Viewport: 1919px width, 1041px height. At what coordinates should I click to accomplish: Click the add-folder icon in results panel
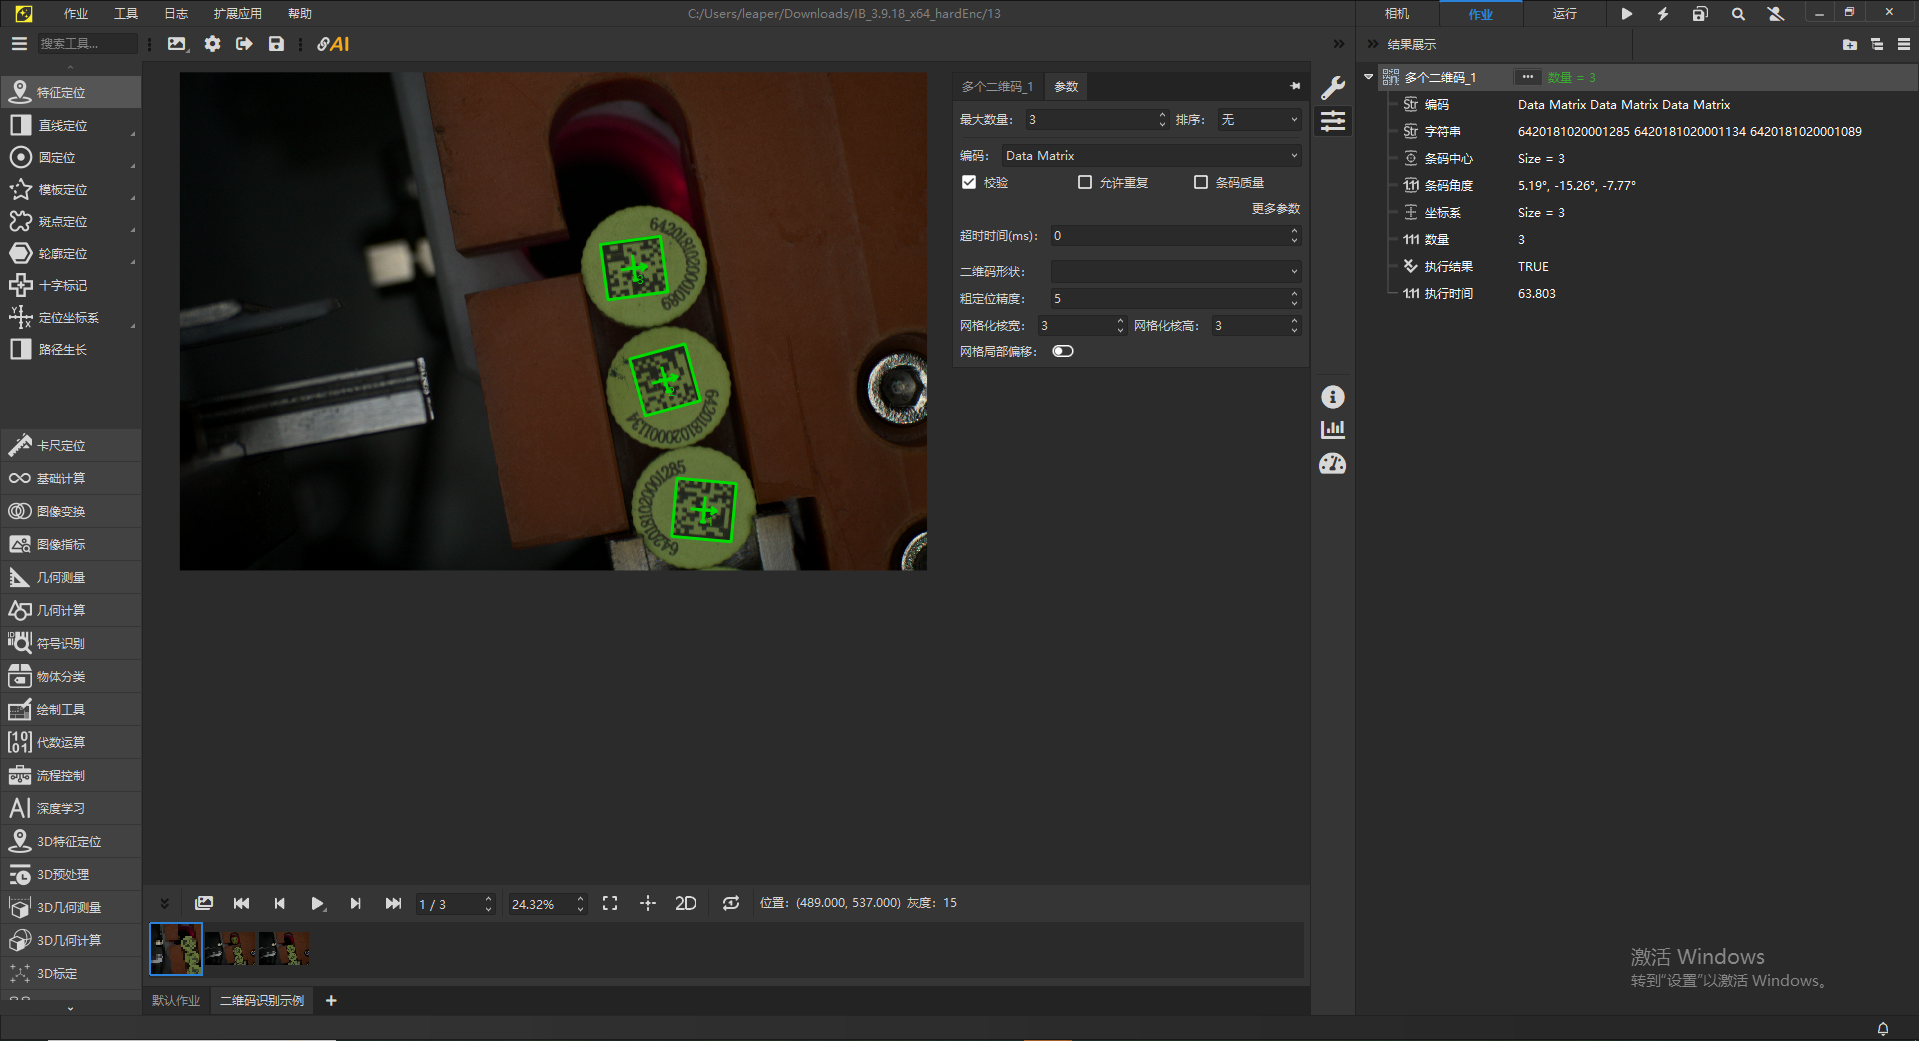[x=1850, y=44]
